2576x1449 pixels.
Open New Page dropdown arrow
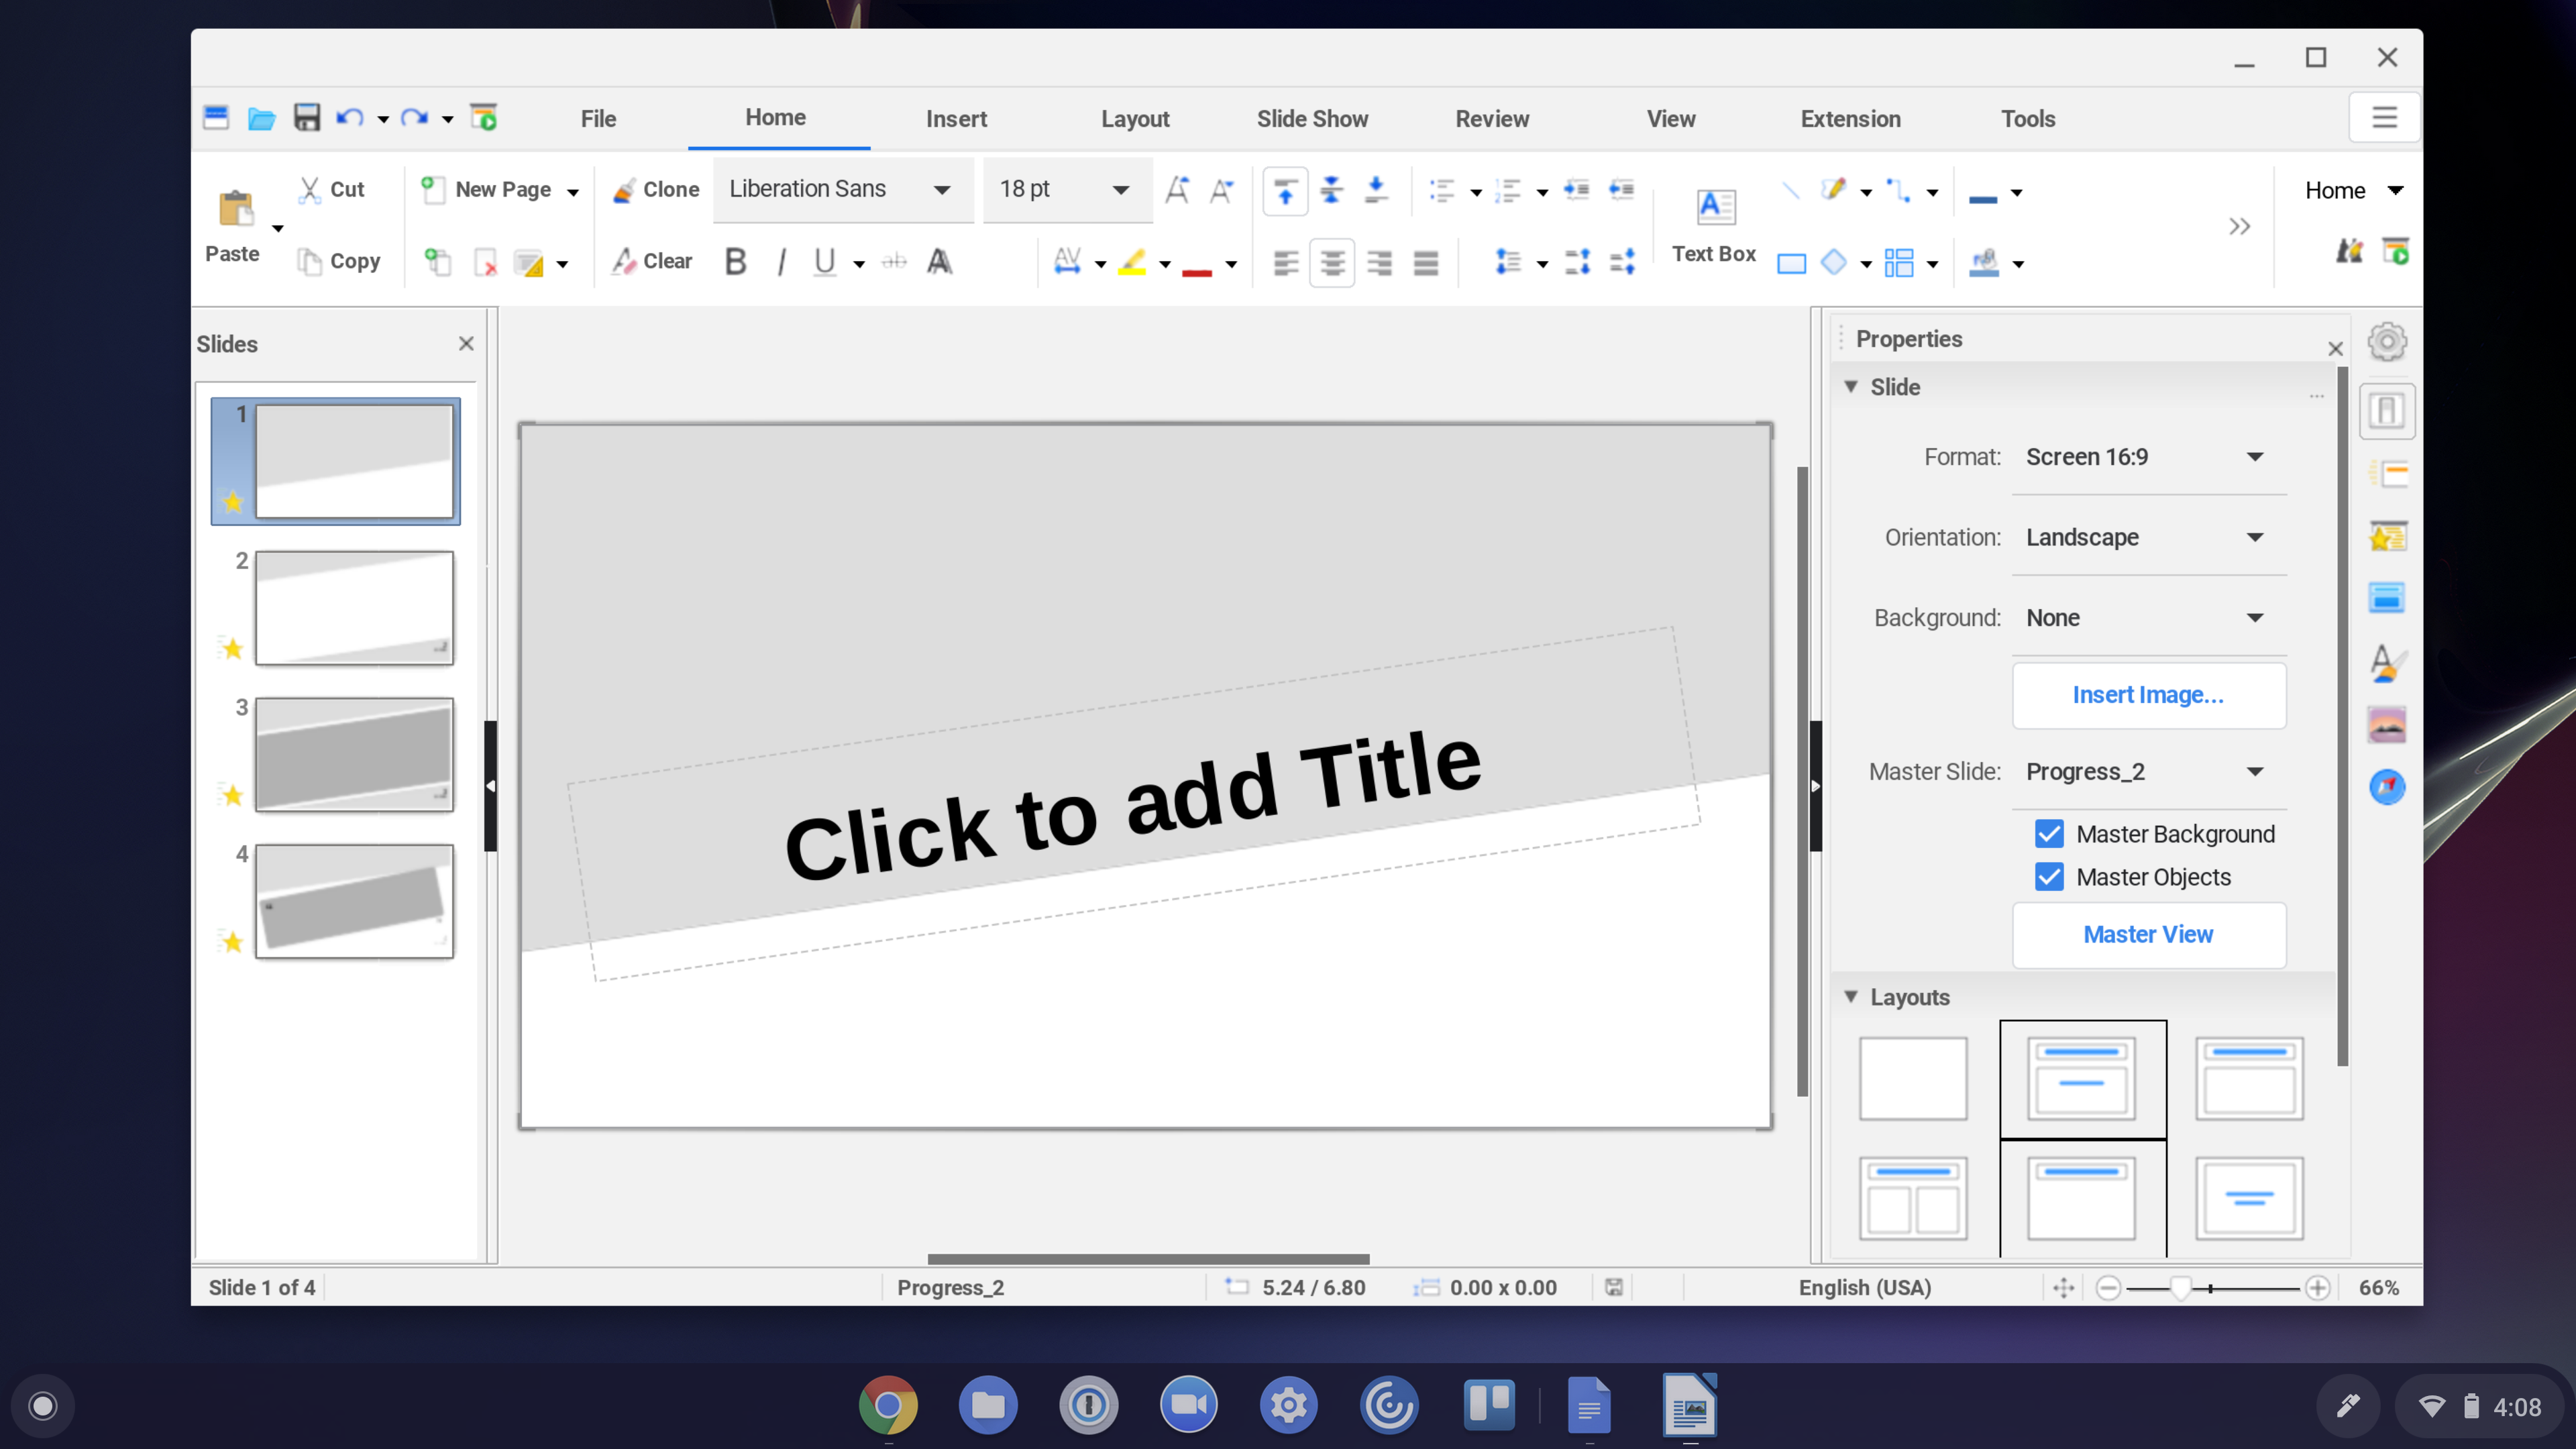click(x=573, y=192)
